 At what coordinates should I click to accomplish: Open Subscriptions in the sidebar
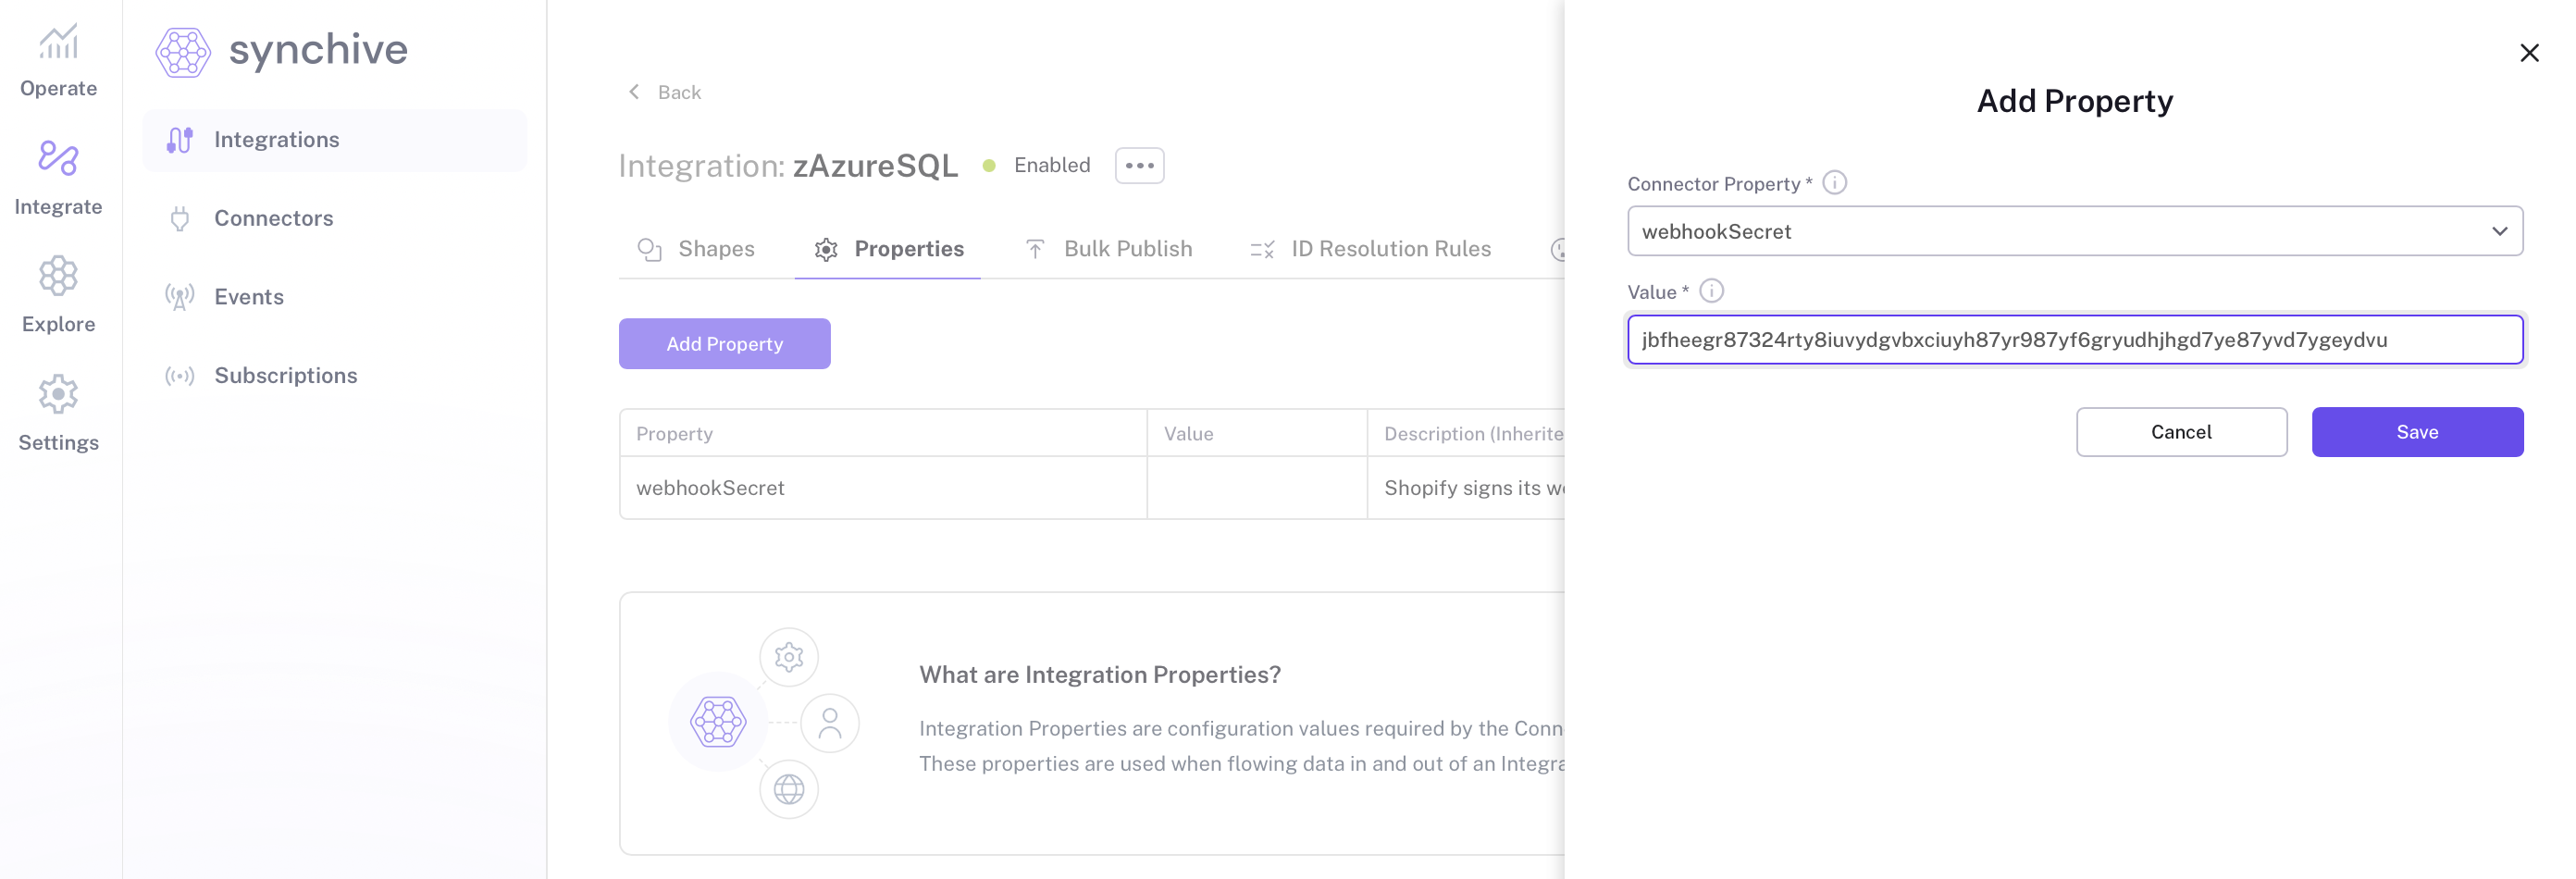285,376
